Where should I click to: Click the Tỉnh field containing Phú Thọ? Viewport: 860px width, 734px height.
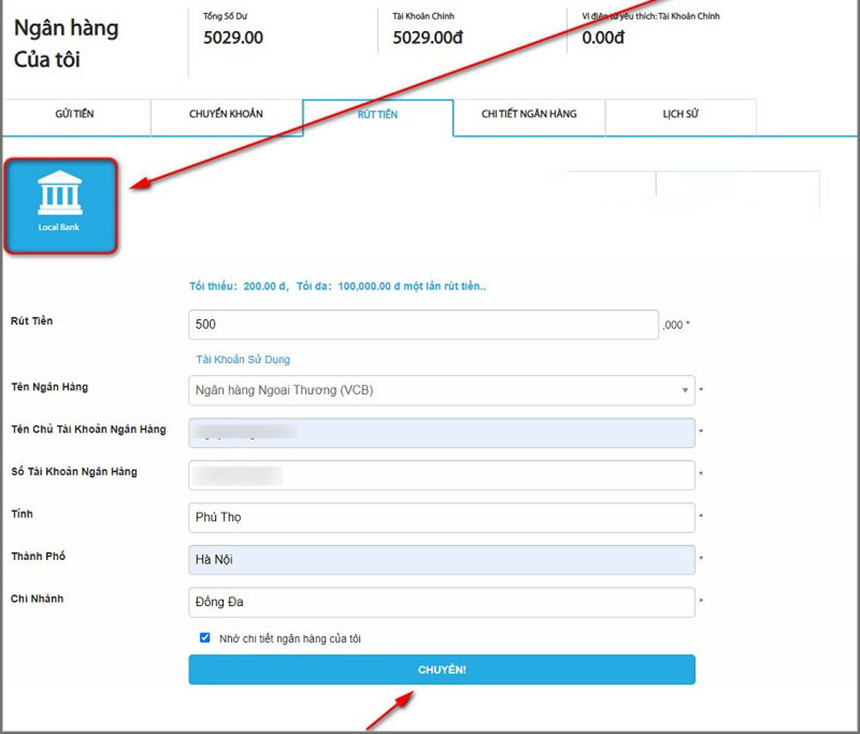tap(441, 518)
